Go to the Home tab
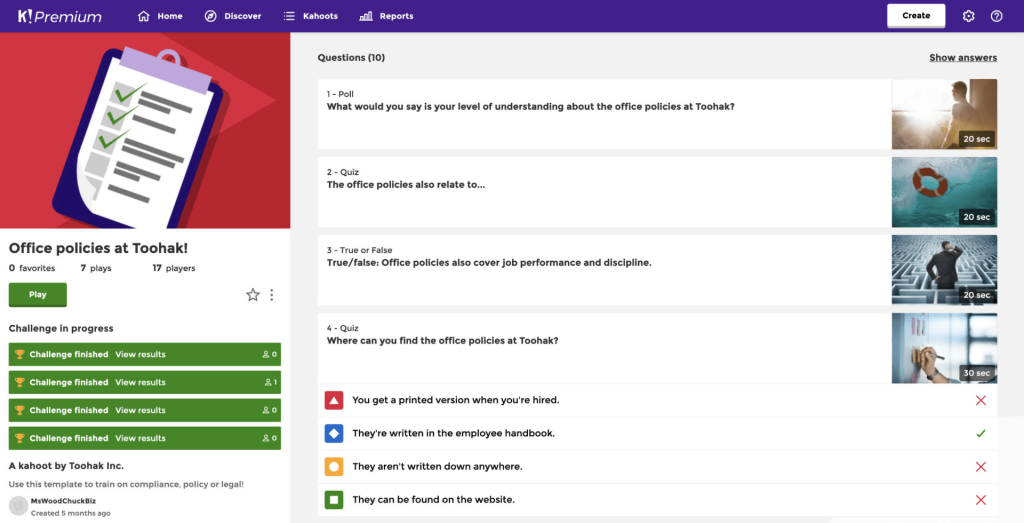Screen dimensions: 1024x523 (x=160, y=16)
